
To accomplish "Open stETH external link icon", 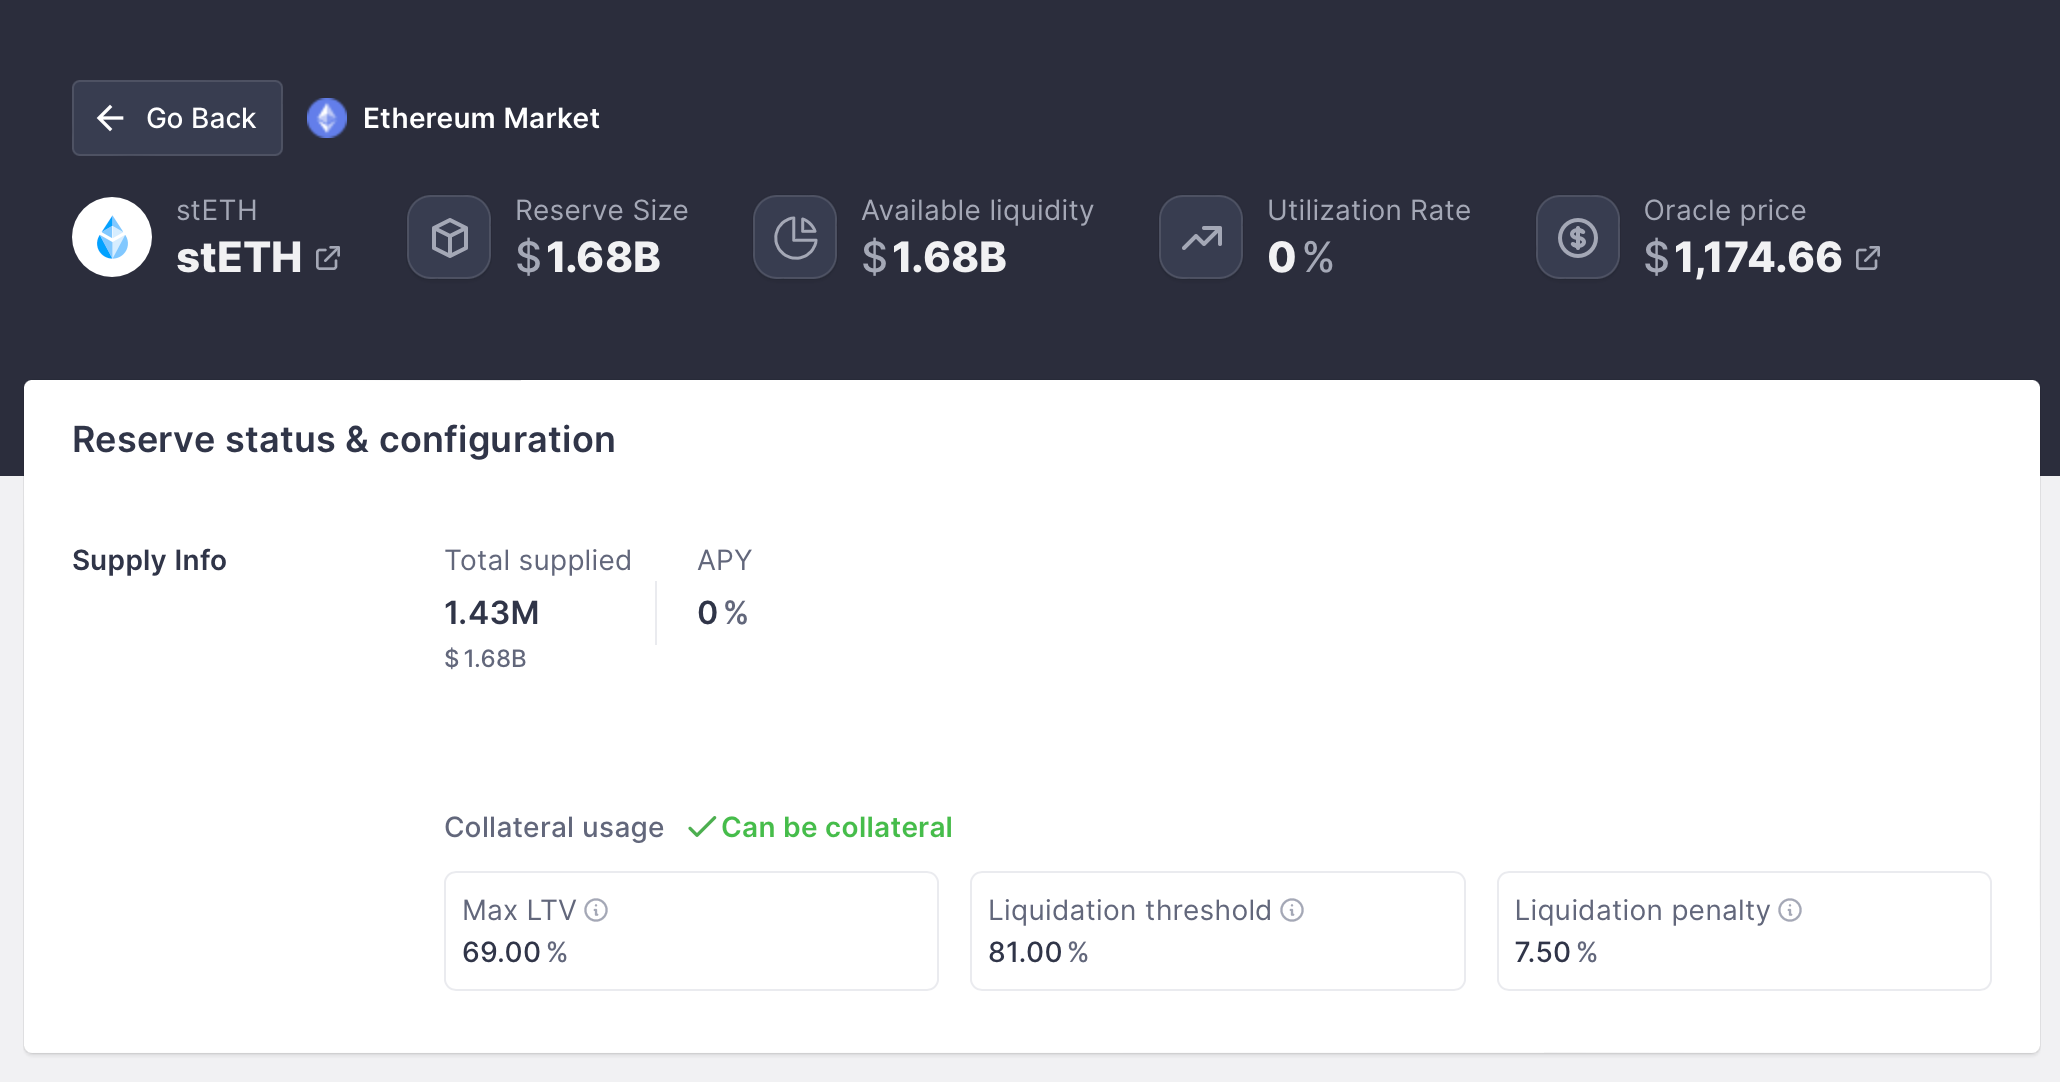I will (x=328, y=258).
